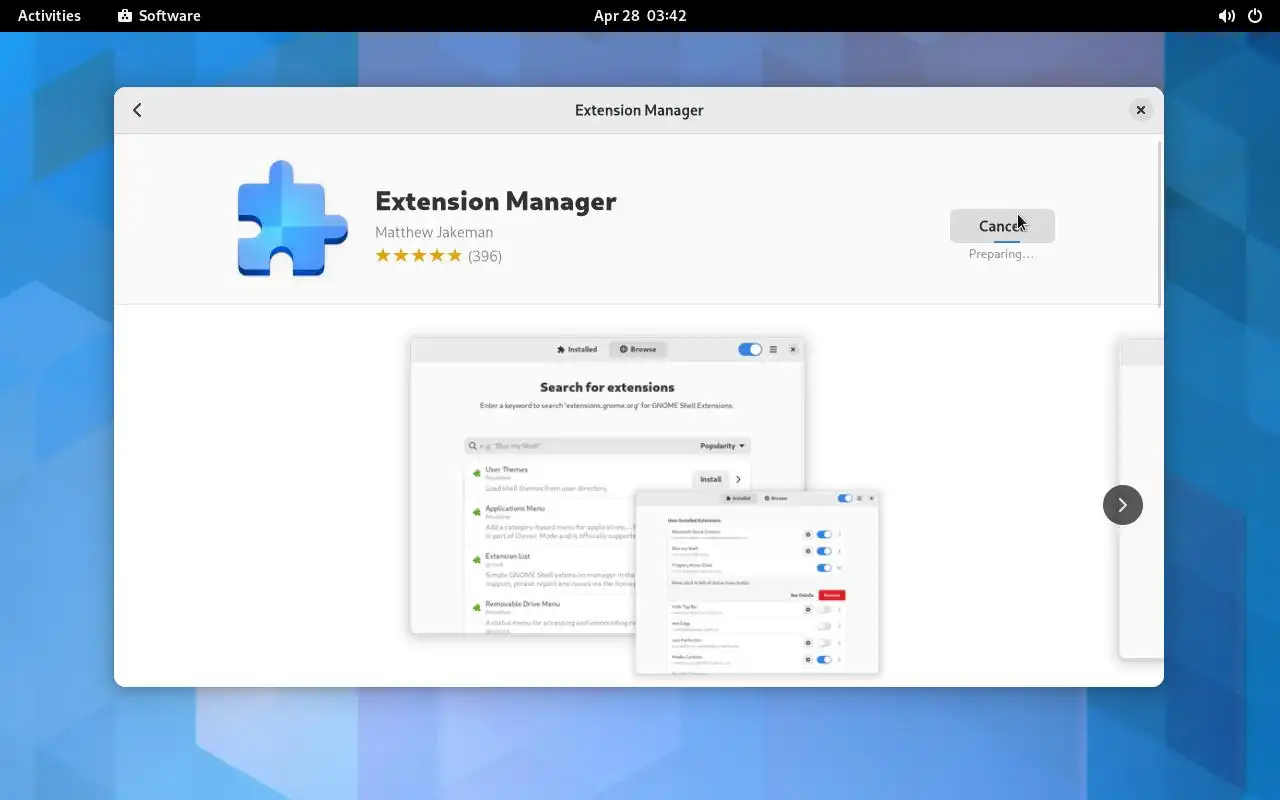Click the five-star rating row

(x=418, y=256)
